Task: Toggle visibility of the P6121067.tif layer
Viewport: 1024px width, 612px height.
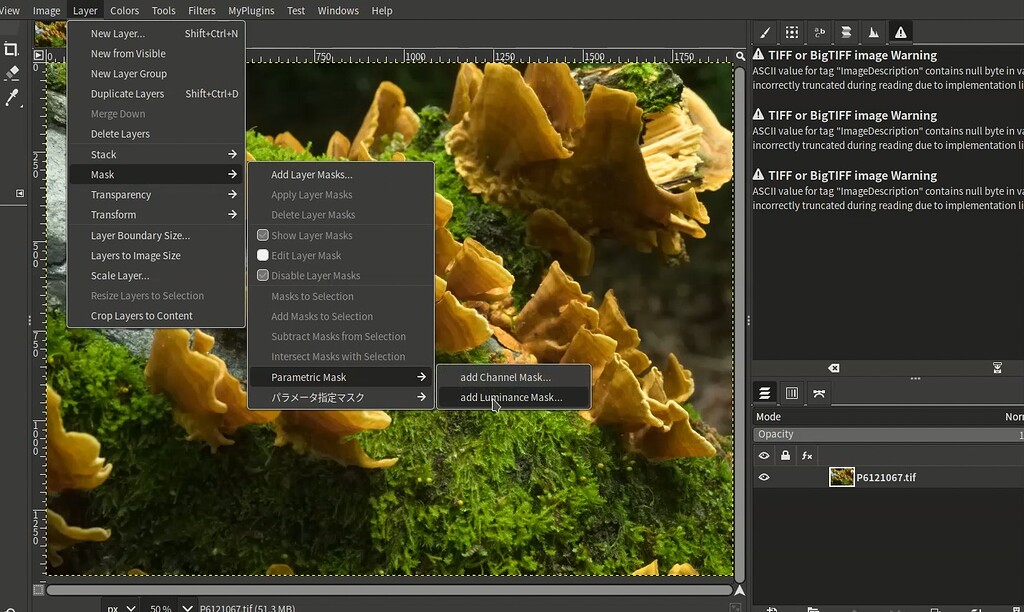Action: pos(764,477)
